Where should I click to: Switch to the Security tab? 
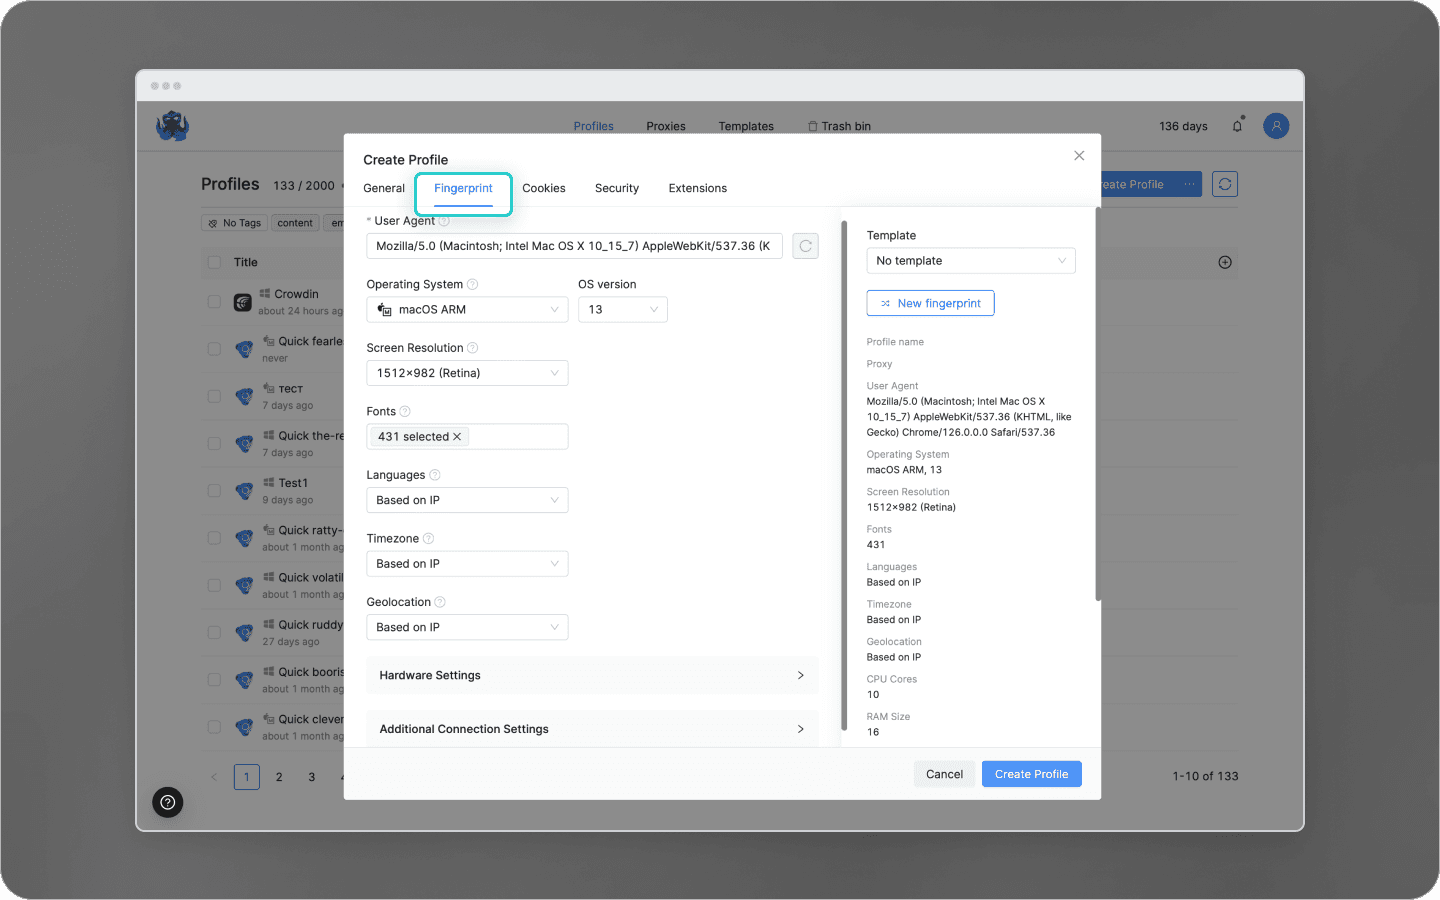pyautogui.click(x=617, y=188)
